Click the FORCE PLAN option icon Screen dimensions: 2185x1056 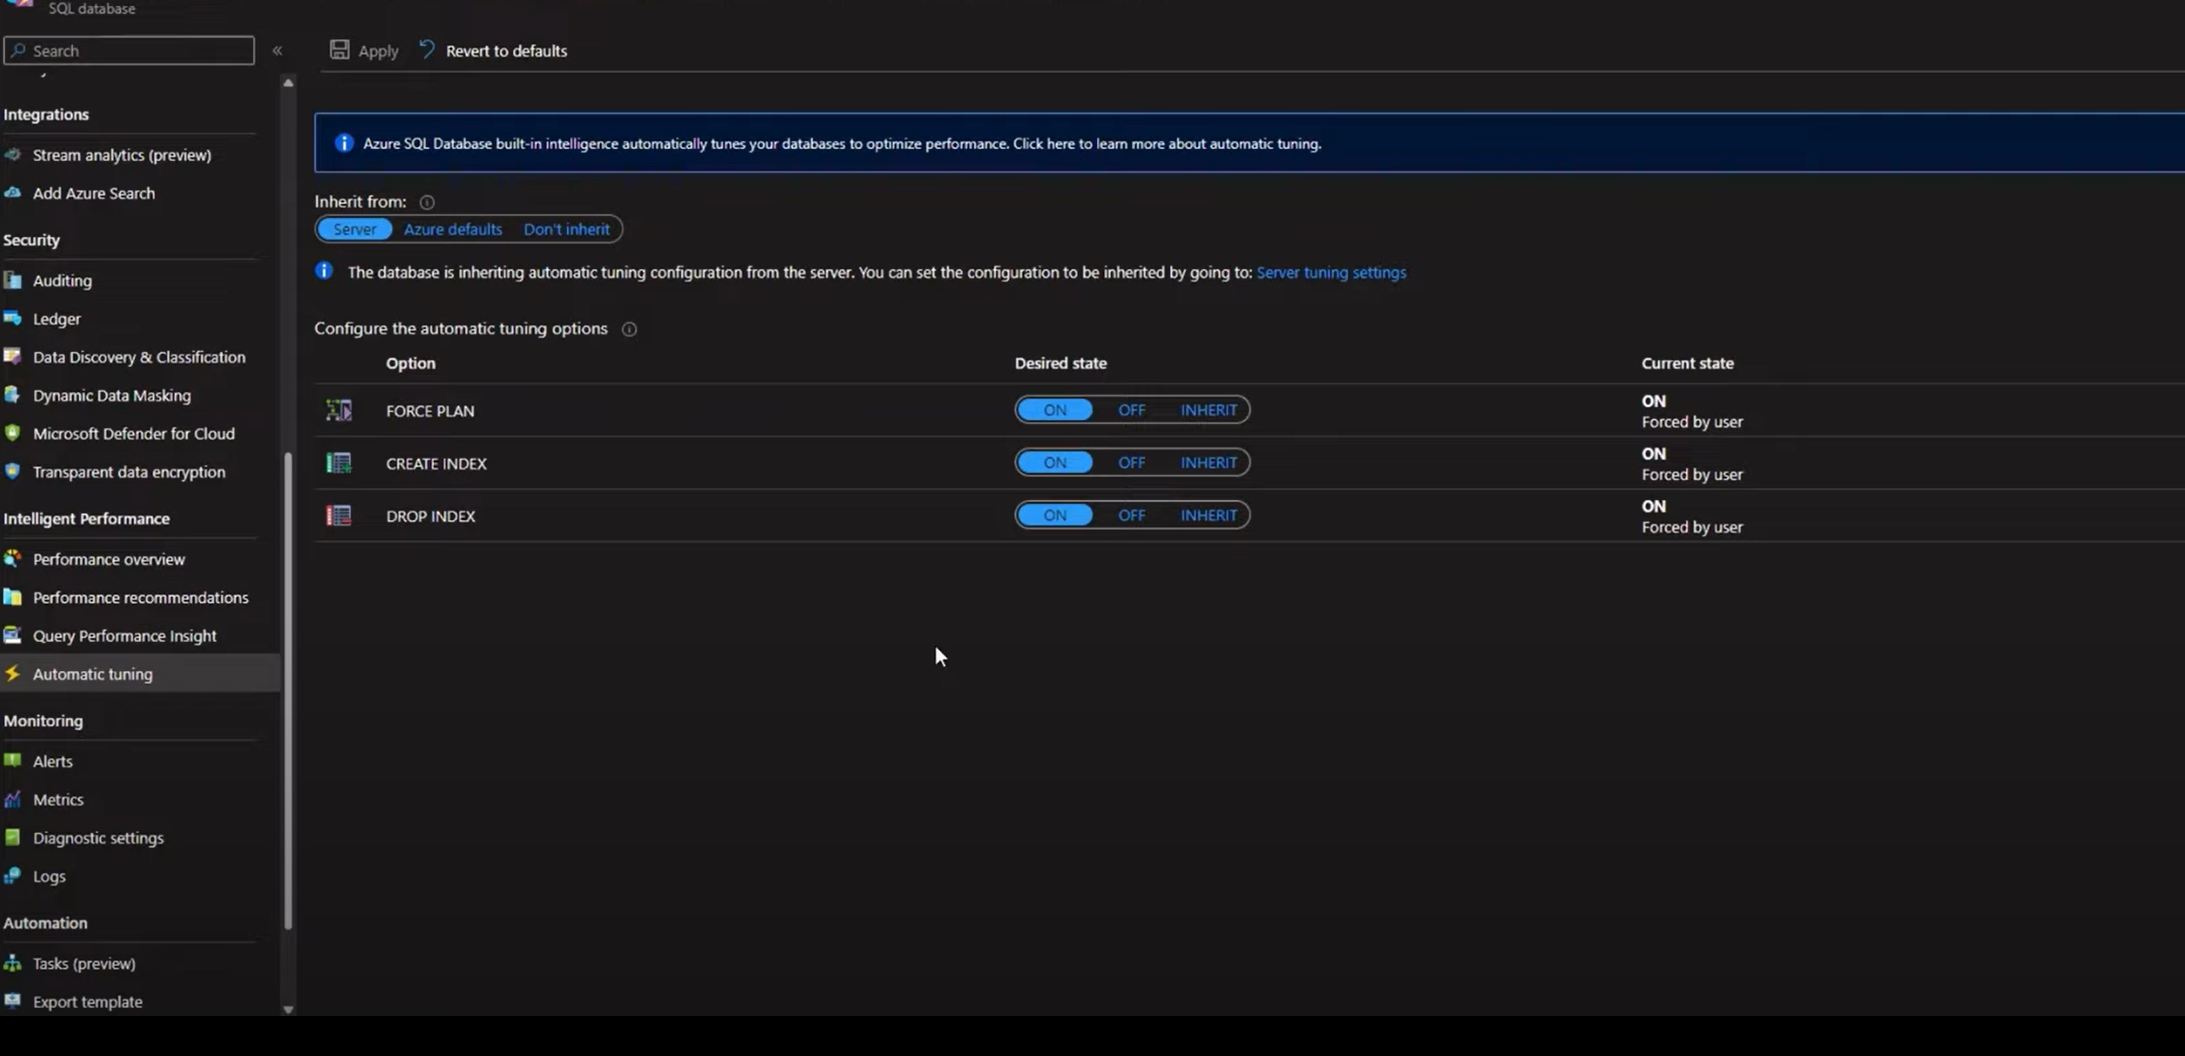[339, 410]
